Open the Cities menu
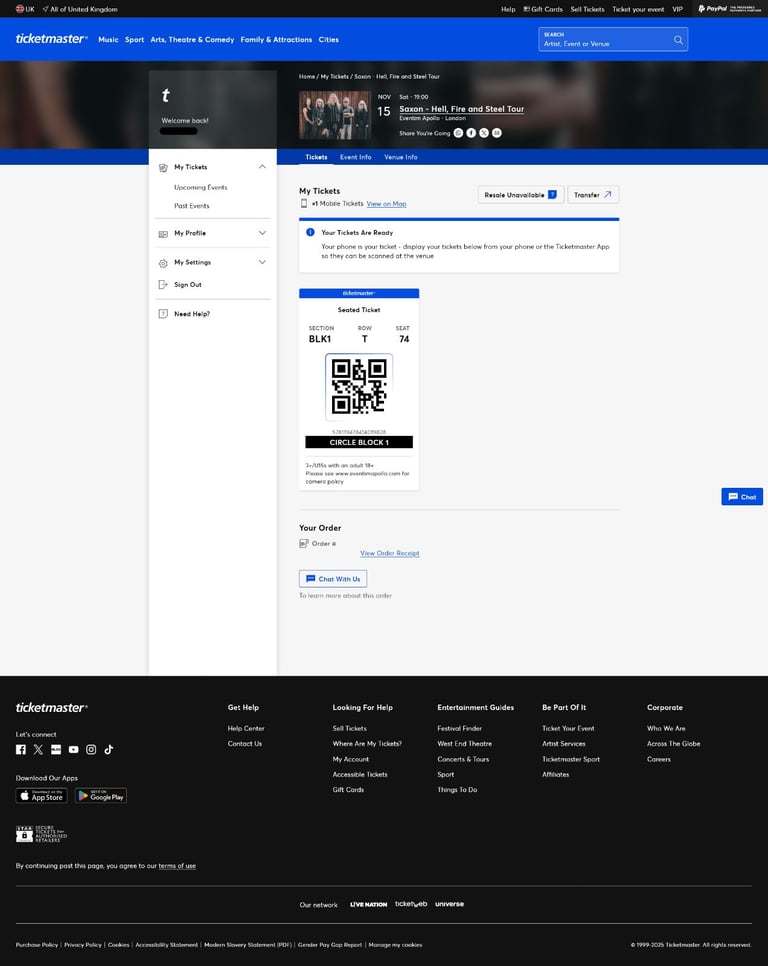Screen dimensions: 768x966 [x=328, y=39]
